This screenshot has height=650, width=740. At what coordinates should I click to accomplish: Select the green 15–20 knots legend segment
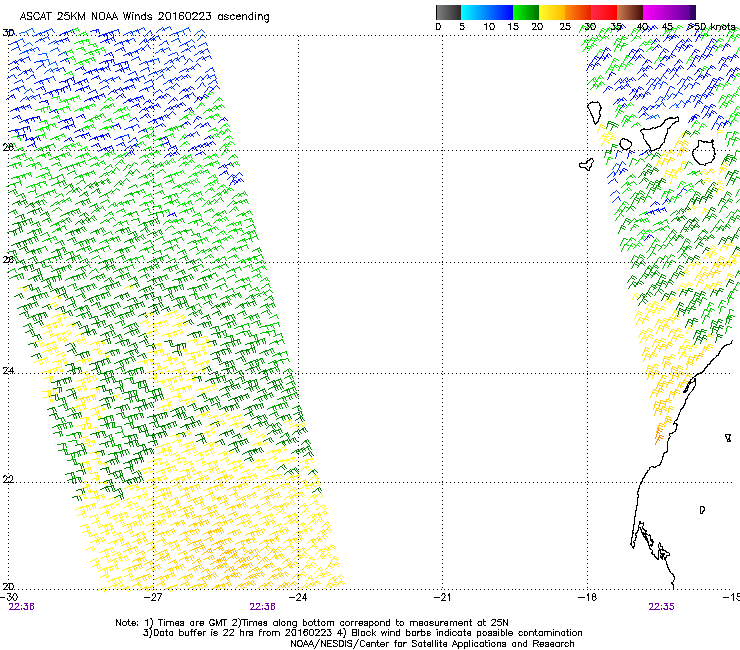pyautogui.click(x=526, y=12)
